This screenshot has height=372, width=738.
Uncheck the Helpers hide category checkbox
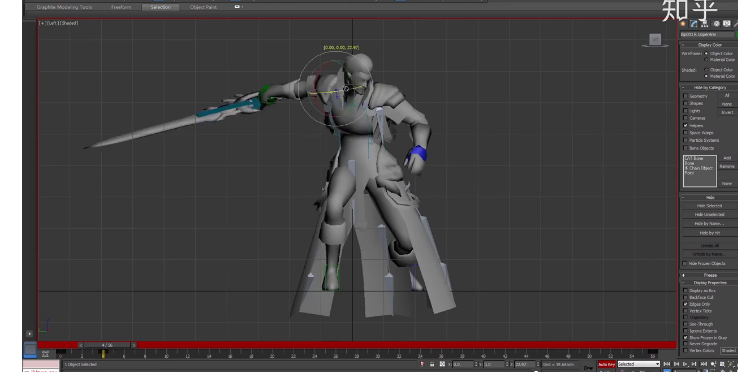tap(685, 126)
